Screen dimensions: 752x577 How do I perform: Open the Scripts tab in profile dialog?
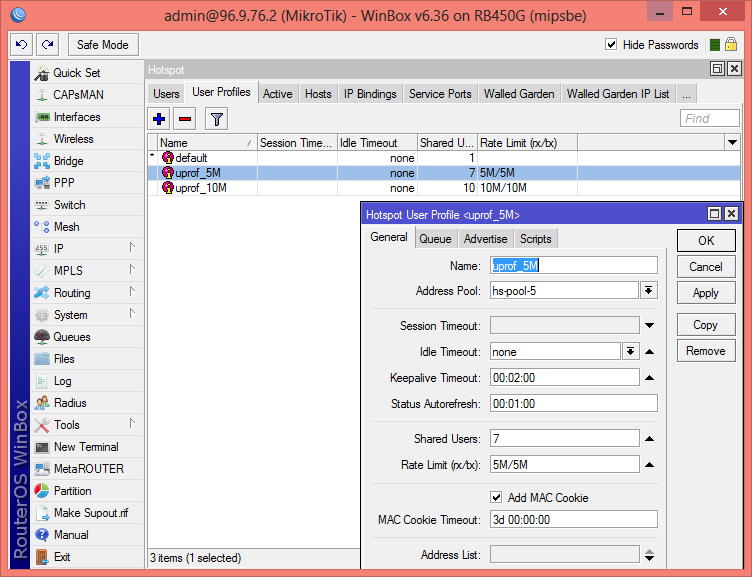pyautogui.click(x=536, y=239)
